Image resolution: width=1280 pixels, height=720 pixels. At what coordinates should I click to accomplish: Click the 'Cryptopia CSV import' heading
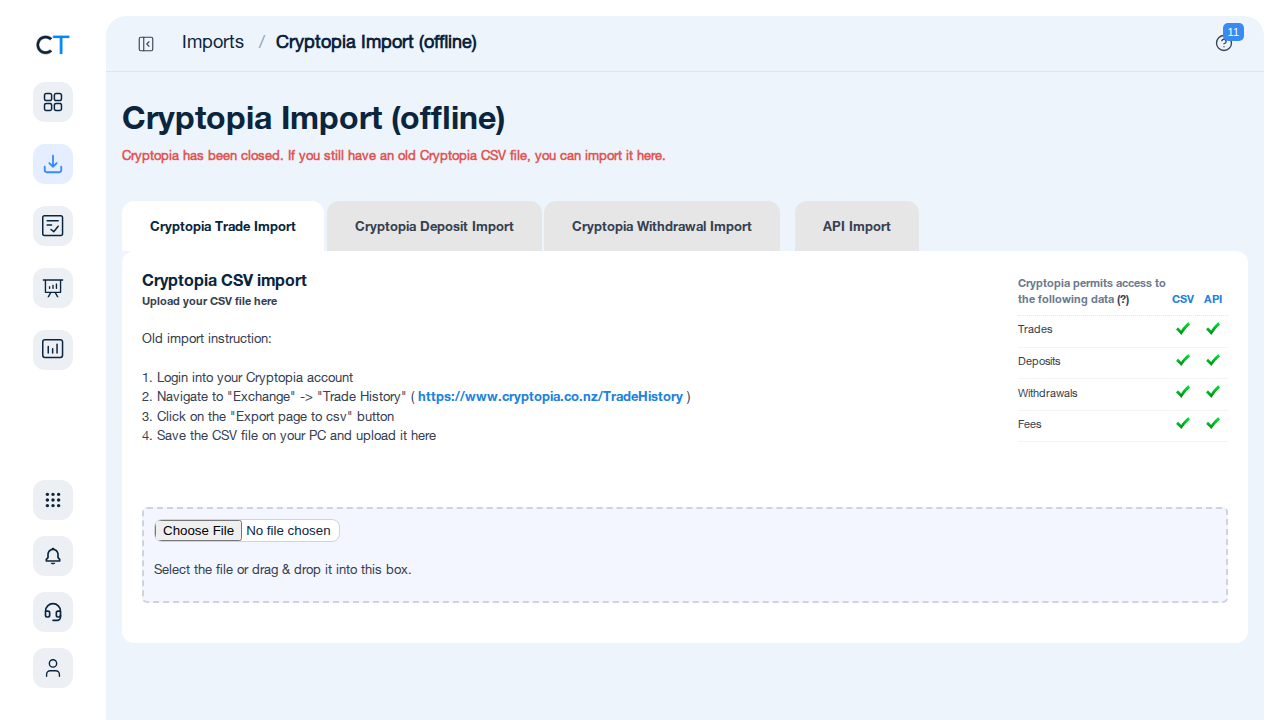click(224, 281)
